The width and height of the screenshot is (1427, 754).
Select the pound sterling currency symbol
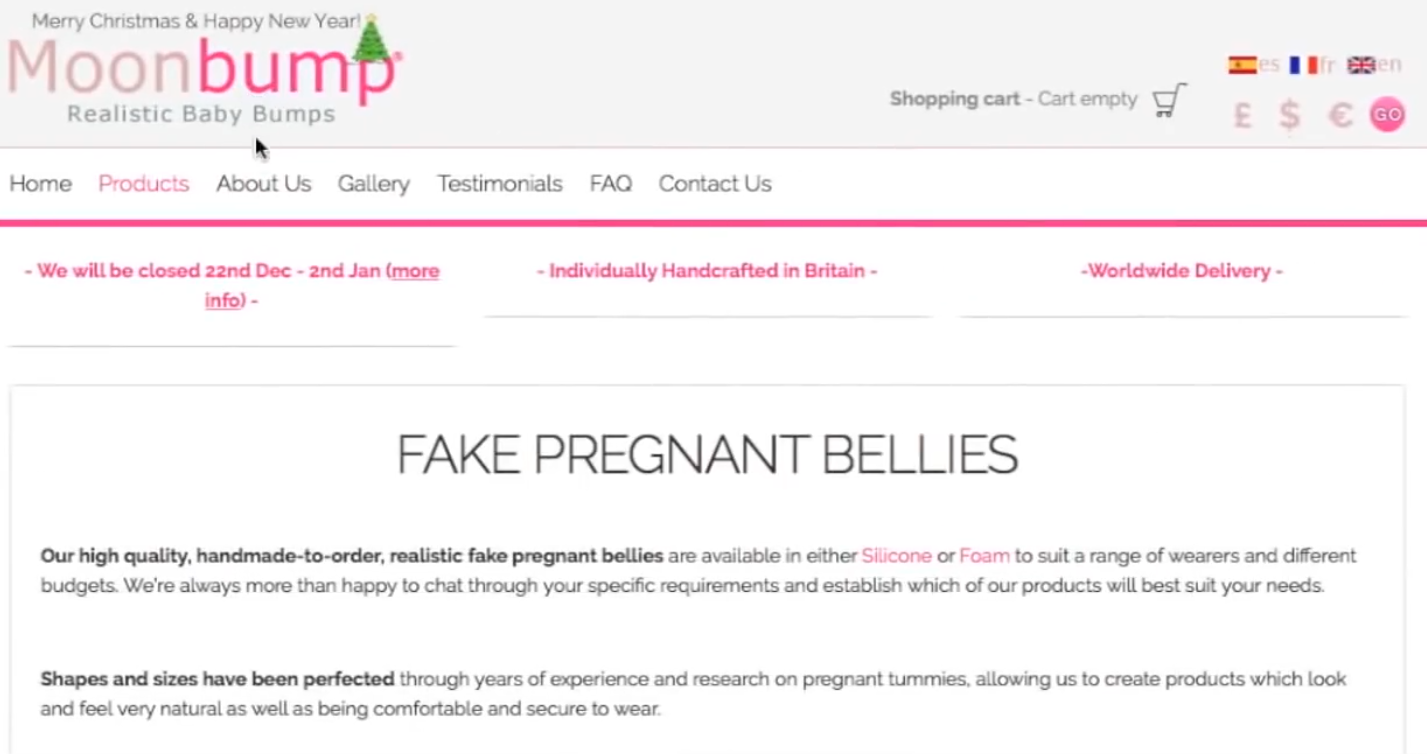[x=1242, y=115]
